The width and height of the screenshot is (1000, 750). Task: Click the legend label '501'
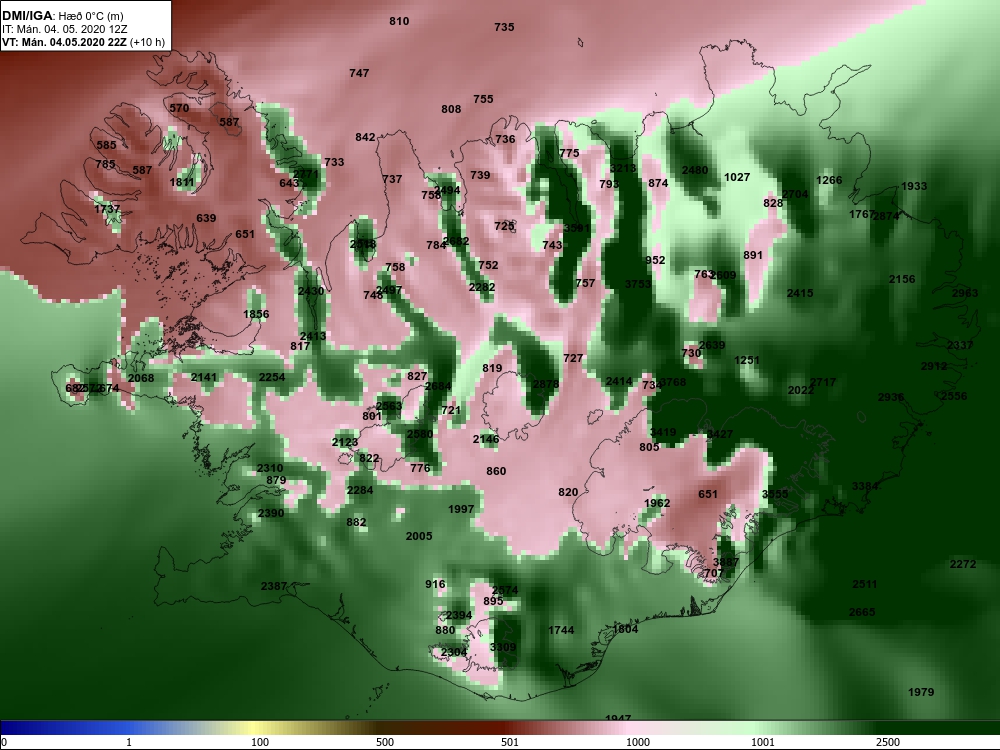coord(510,742)
